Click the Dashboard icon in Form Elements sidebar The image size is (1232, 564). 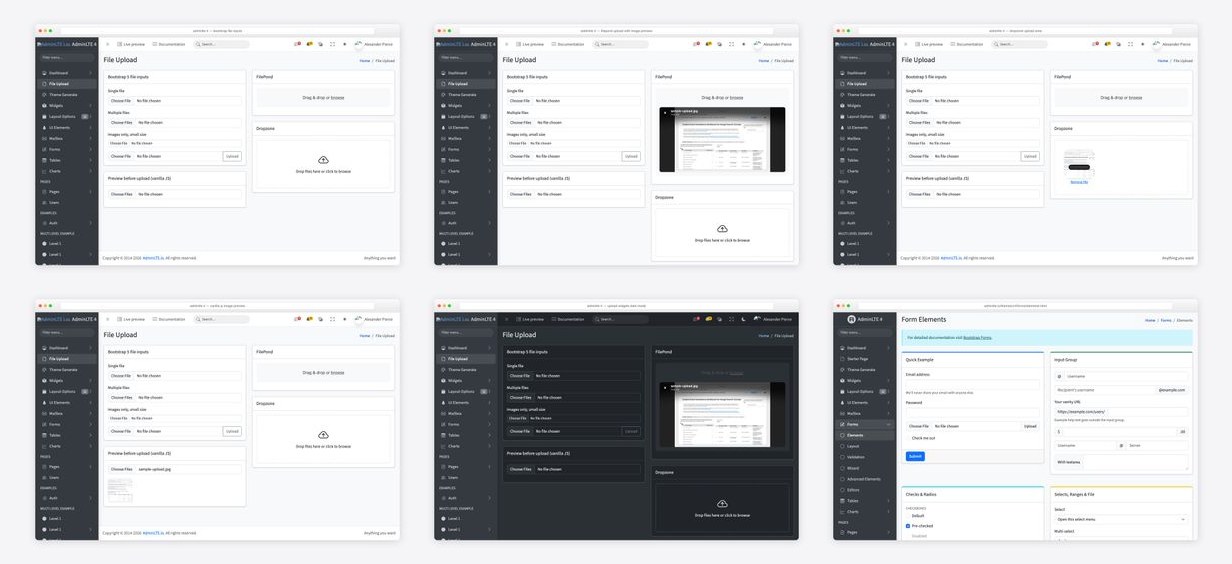842,348
